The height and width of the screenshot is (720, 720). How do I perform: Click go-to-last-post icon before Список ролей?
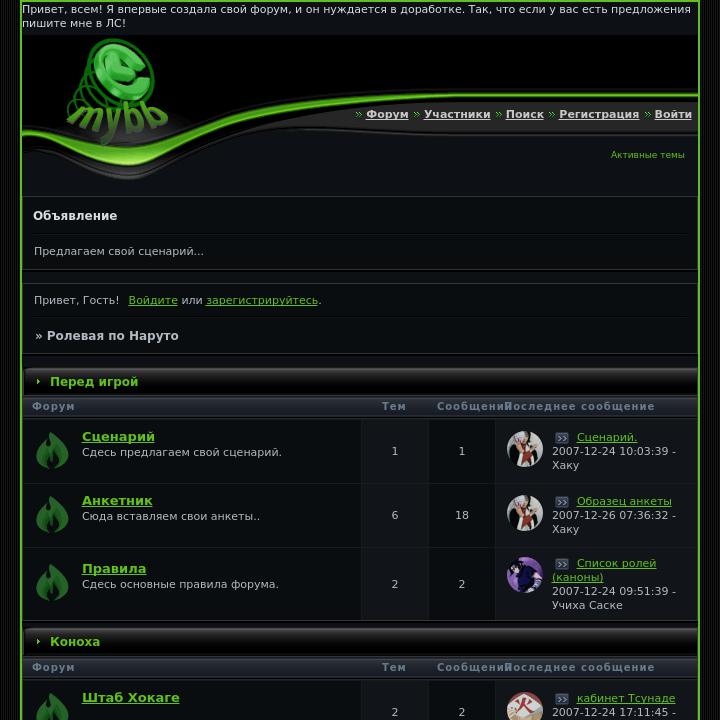tap(562, 563)
